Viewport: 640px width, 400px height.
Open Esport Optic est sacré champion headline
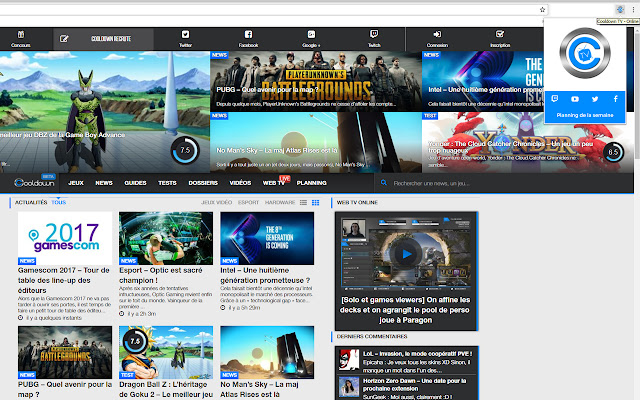coord(161,276)
